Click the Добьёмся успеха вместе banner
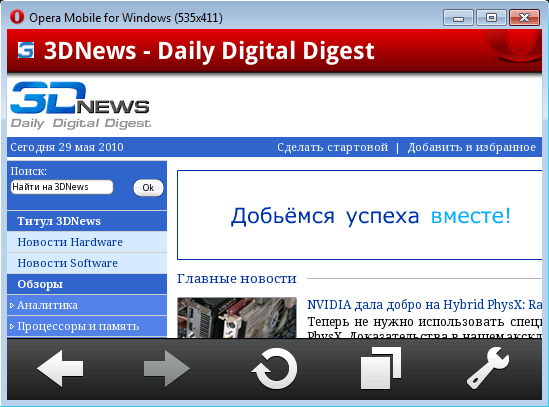This screenshot has width=549, height=407. click(360, 215)
